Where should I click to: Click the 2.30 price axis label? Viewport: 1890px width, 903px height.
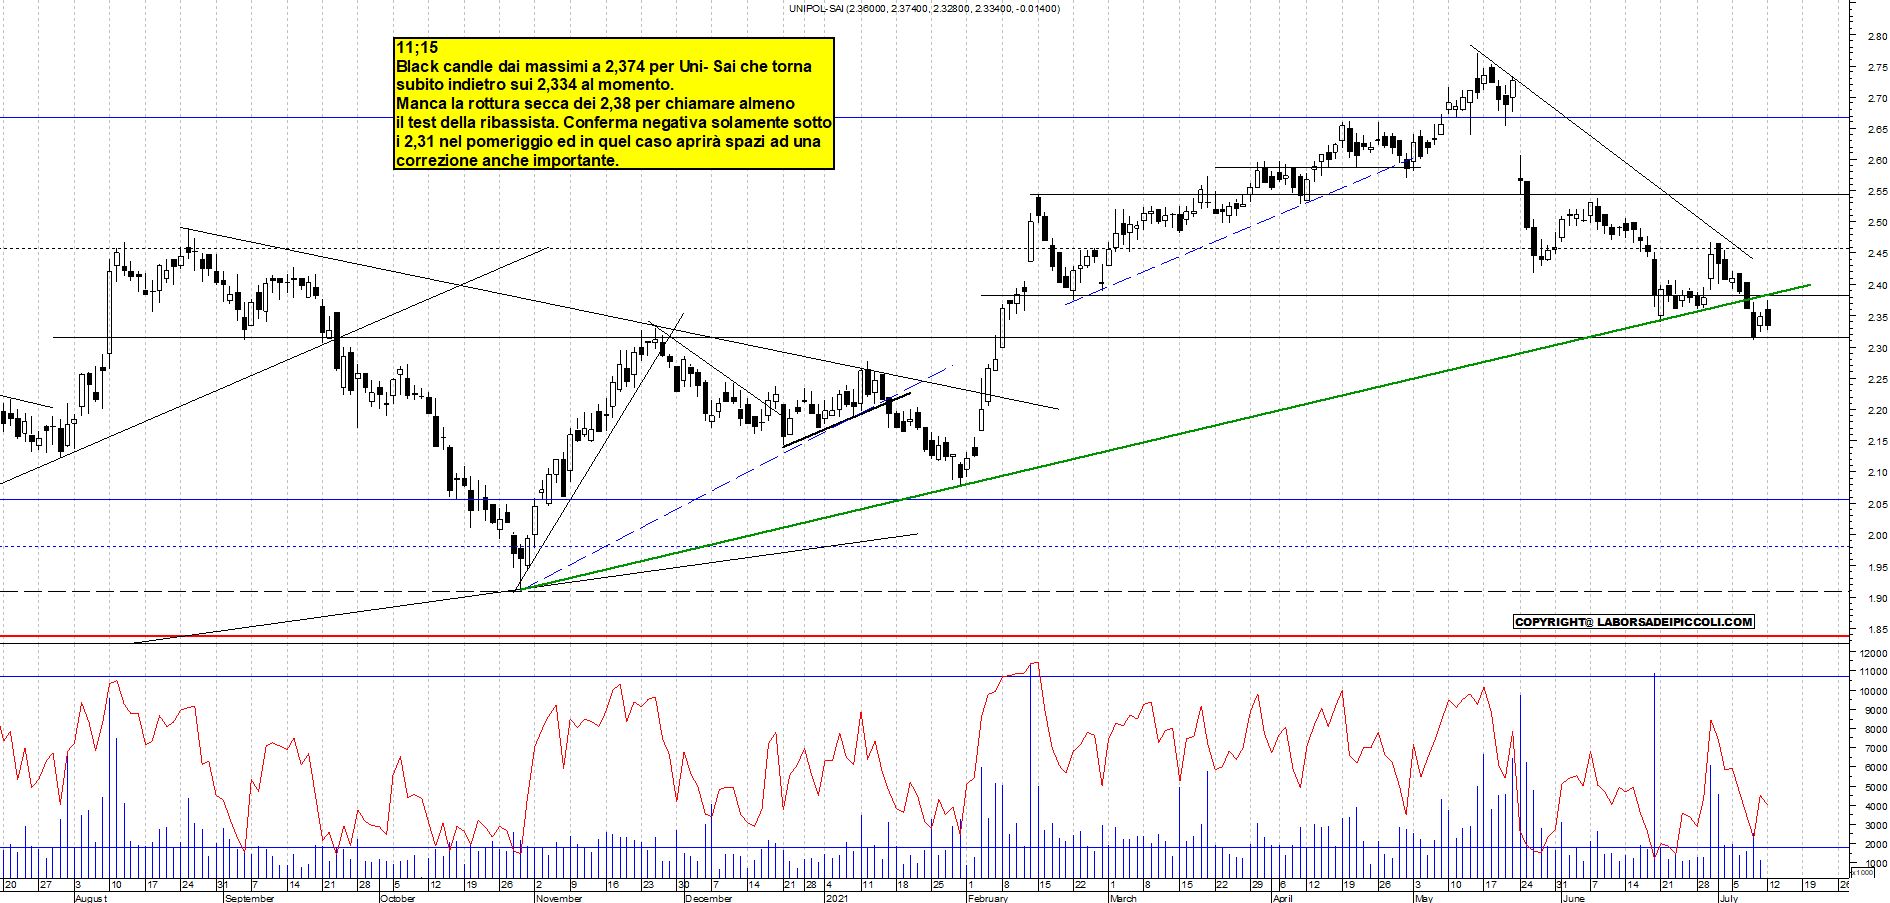click(x=1876, y=349)
